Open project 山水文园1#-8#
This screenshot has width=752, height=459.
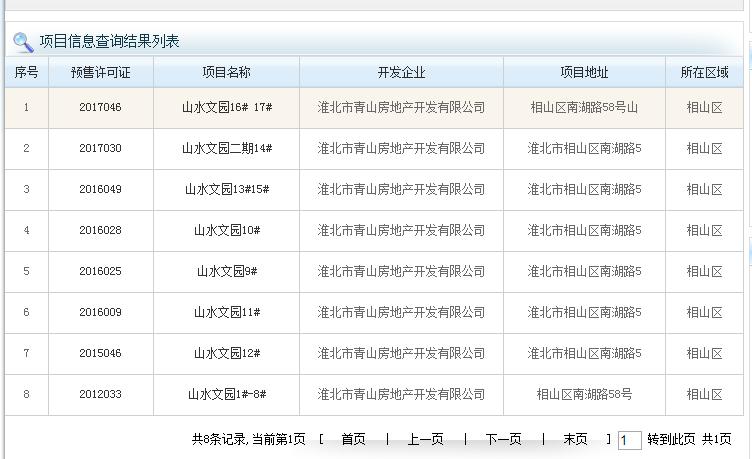coord(227,394)
